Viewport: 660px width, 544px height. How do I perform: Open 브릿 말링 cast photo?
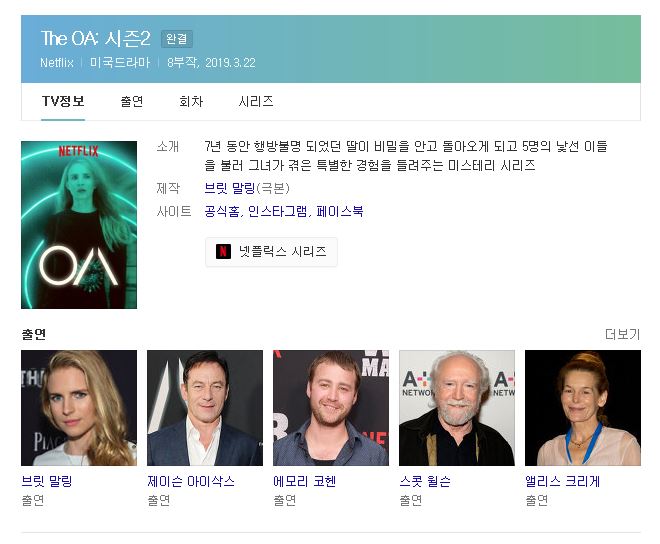[x=79, y=408]
